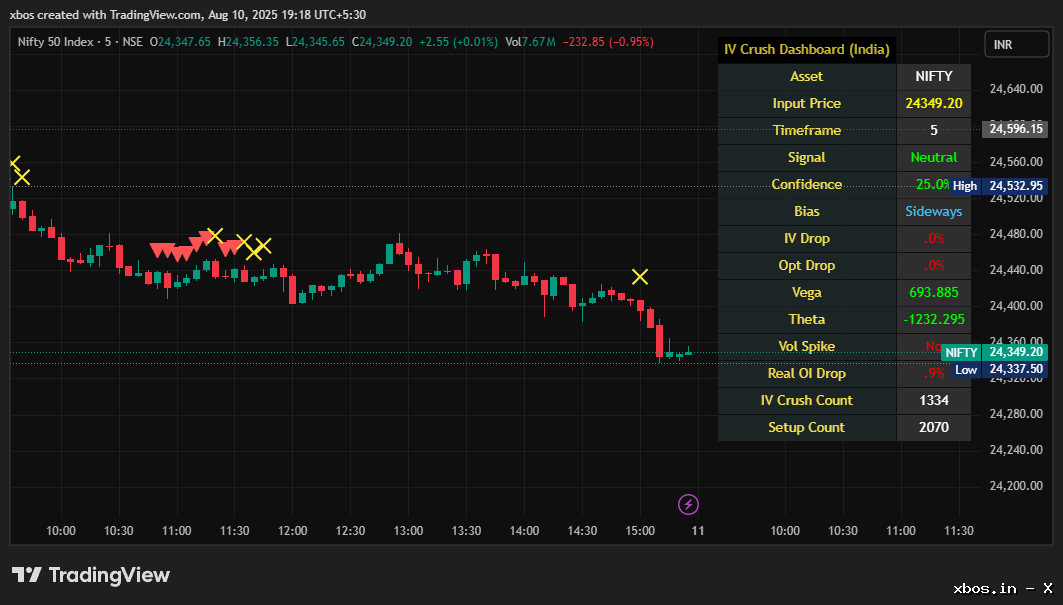Click the purple lightning bolt icon
The width and height of the screenshot is (1063, 605).
688,503
